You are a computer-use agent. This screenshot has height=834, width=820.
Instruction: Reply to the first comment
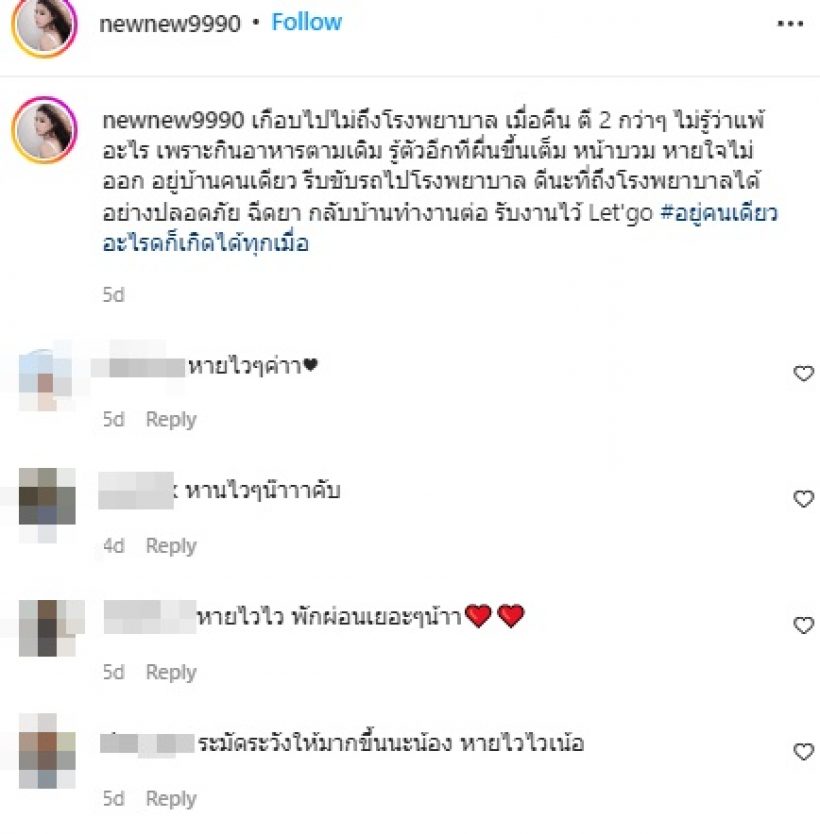tap(171, 420)
